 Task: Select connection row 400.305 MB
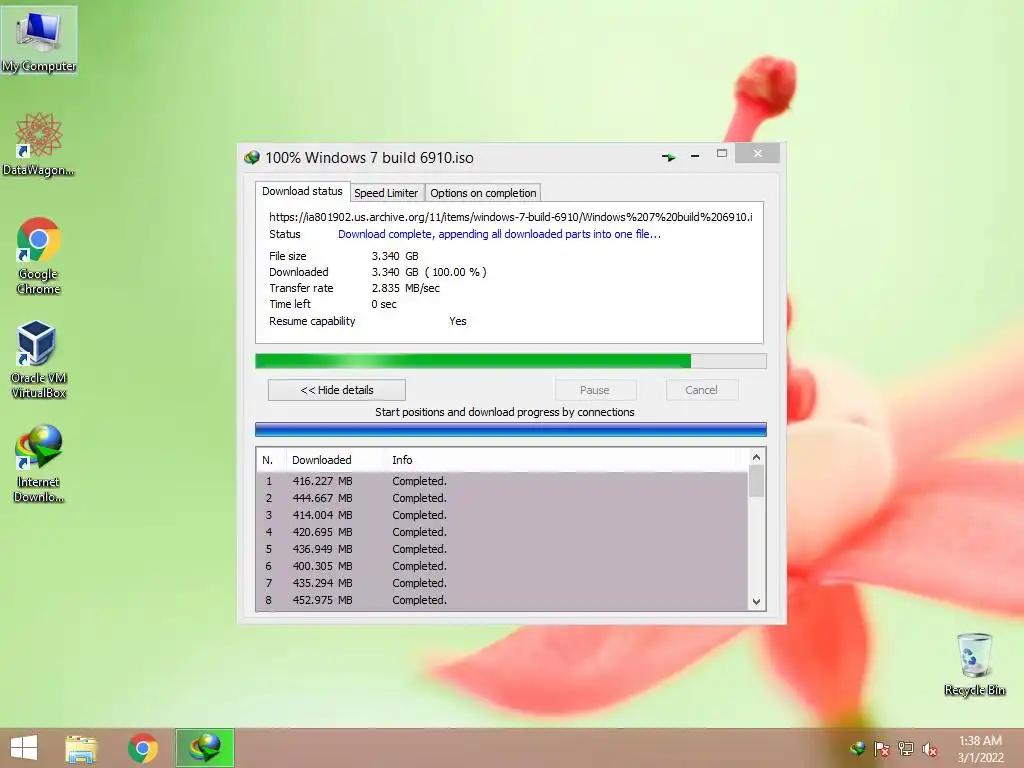502,566
